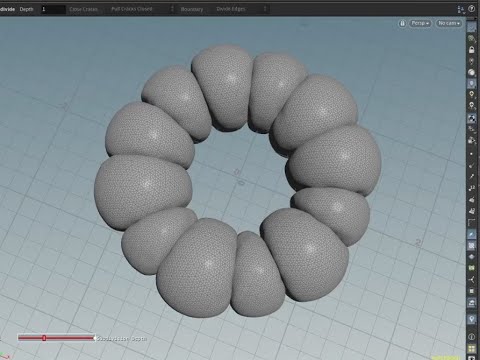Click the pin icon left of Persp button
Image resolution: width=480 pixels, height=360 pixels.
(402, 23)
